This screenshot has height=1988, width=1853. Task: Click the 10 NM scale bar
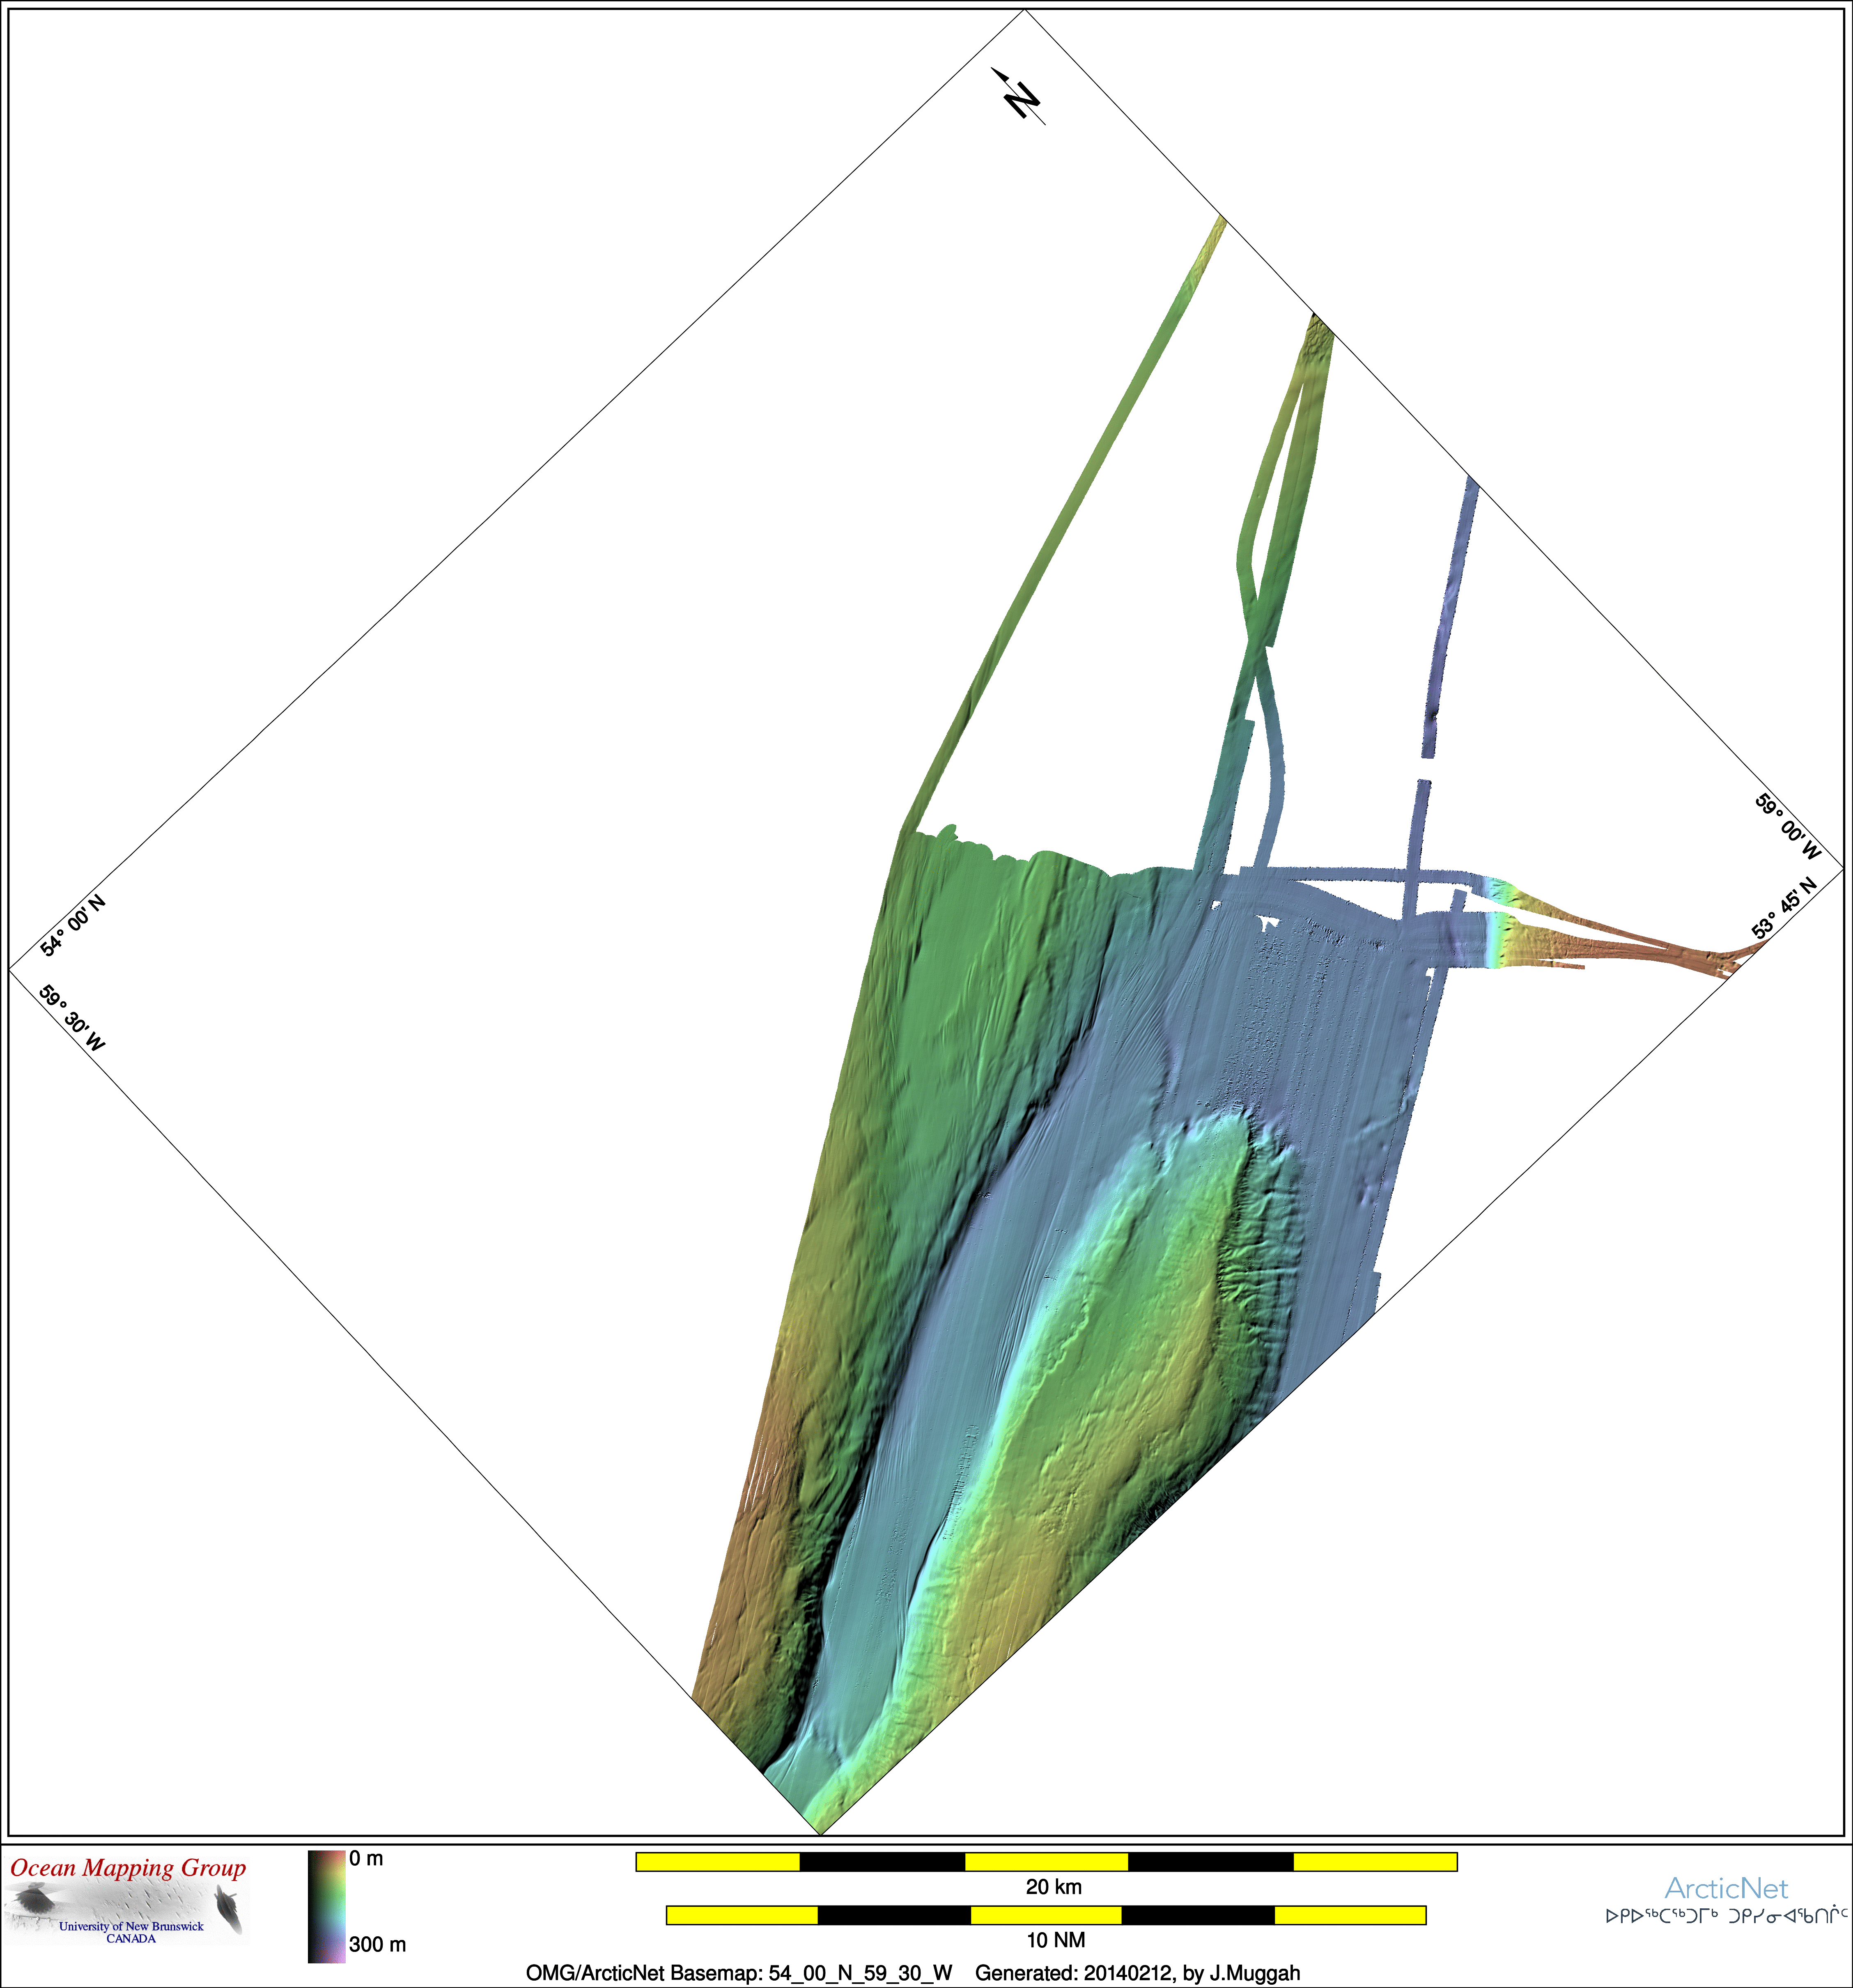point(1046,1915)
